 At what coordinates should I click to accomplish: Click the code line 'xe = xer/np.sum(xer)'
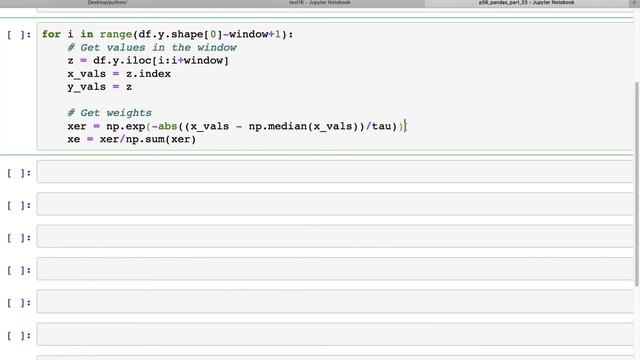pyautogui.click(x=131, y=139)
